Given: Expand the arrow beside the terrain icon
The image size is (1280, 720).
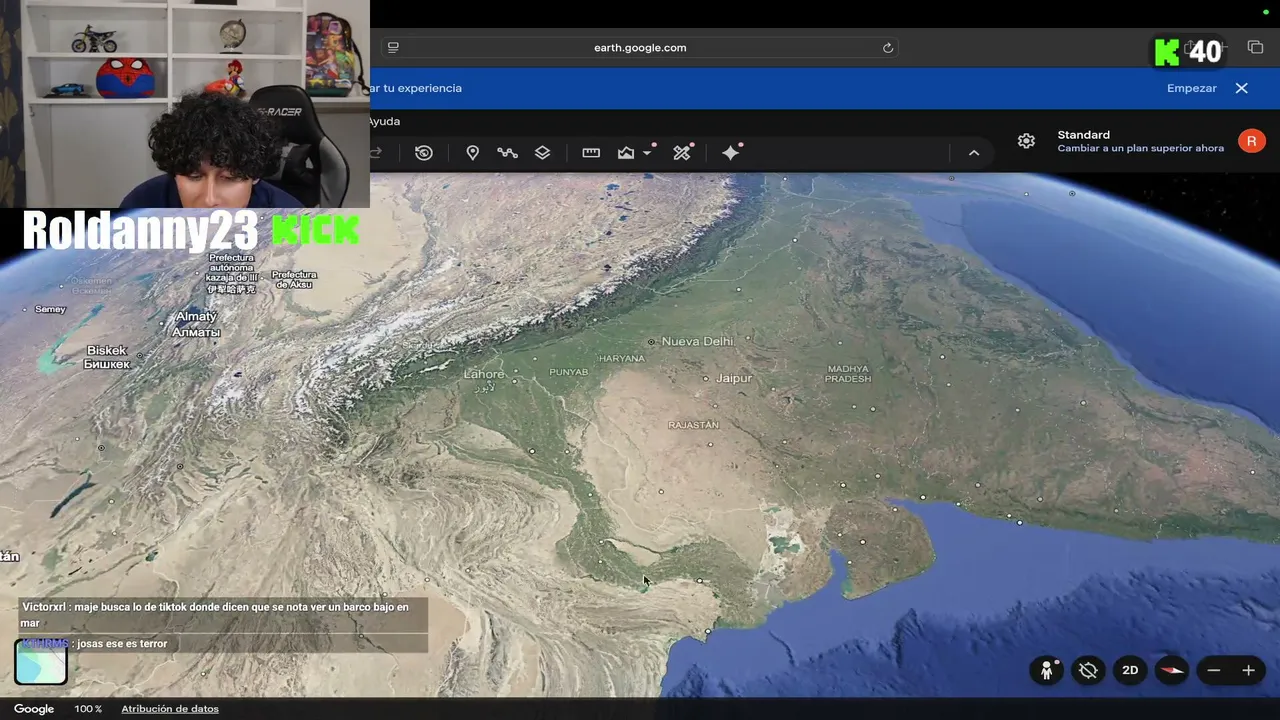Looking at the screenshot, I should coord(648,153).
